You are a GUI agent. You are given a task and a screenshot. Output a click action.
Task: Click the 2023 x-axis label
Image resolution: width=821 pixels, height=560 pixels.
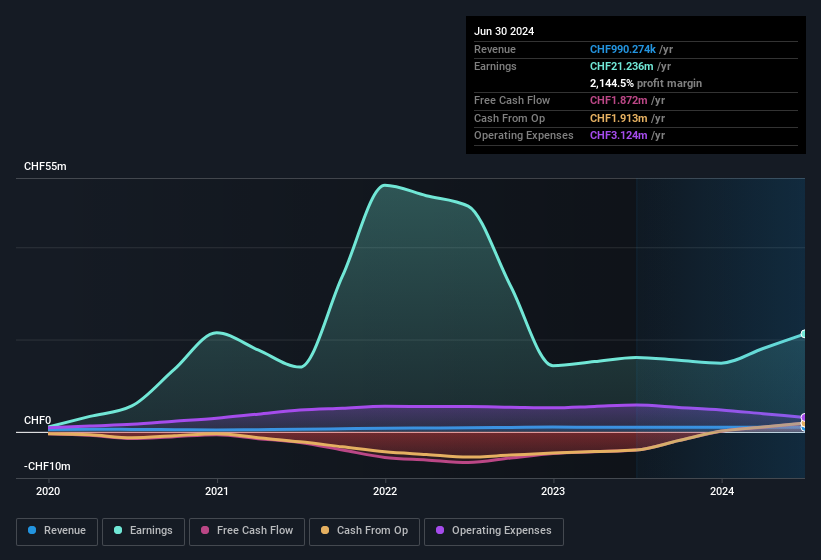[x=553, y=491]
